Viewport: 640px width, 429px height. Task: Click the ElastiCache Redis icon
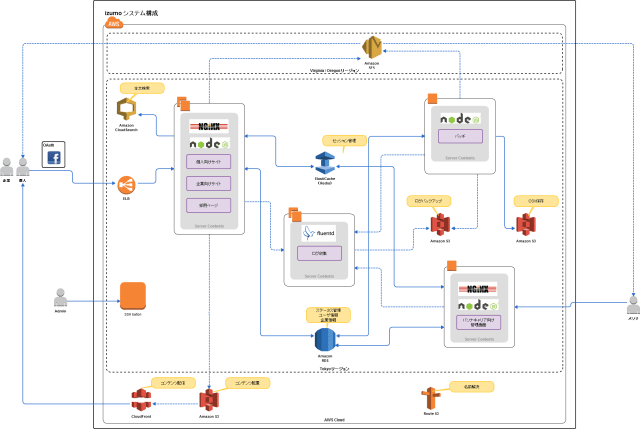tap(324, 162)
